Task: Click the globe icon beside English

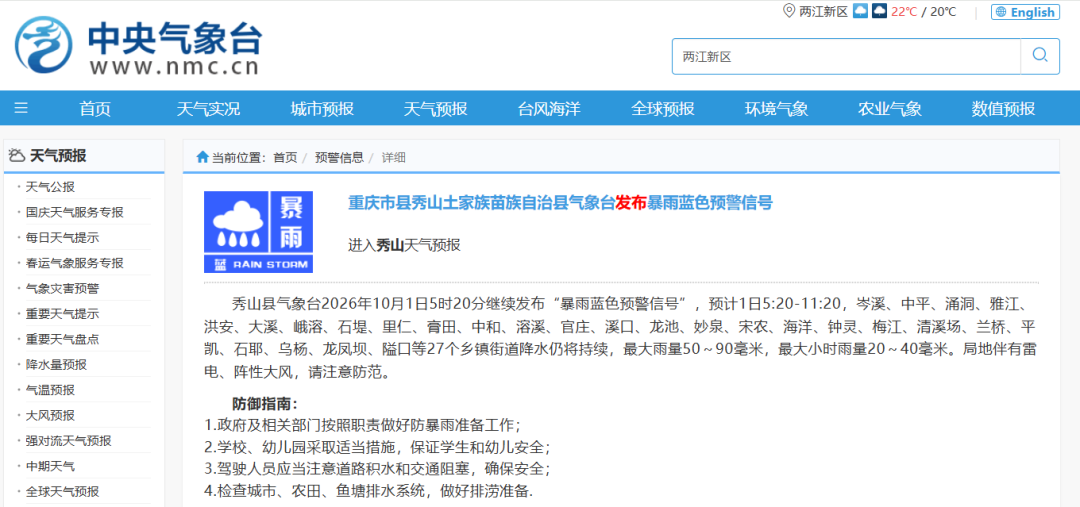Action: [1001, 12]
